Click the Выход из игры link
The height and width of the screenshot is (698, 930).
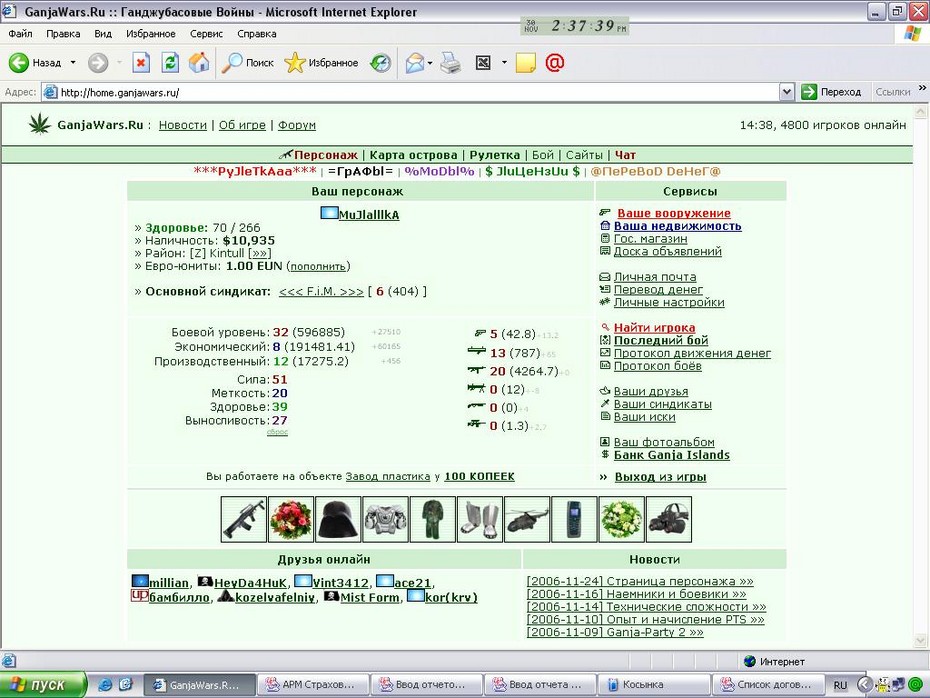(x=660, y=477)
